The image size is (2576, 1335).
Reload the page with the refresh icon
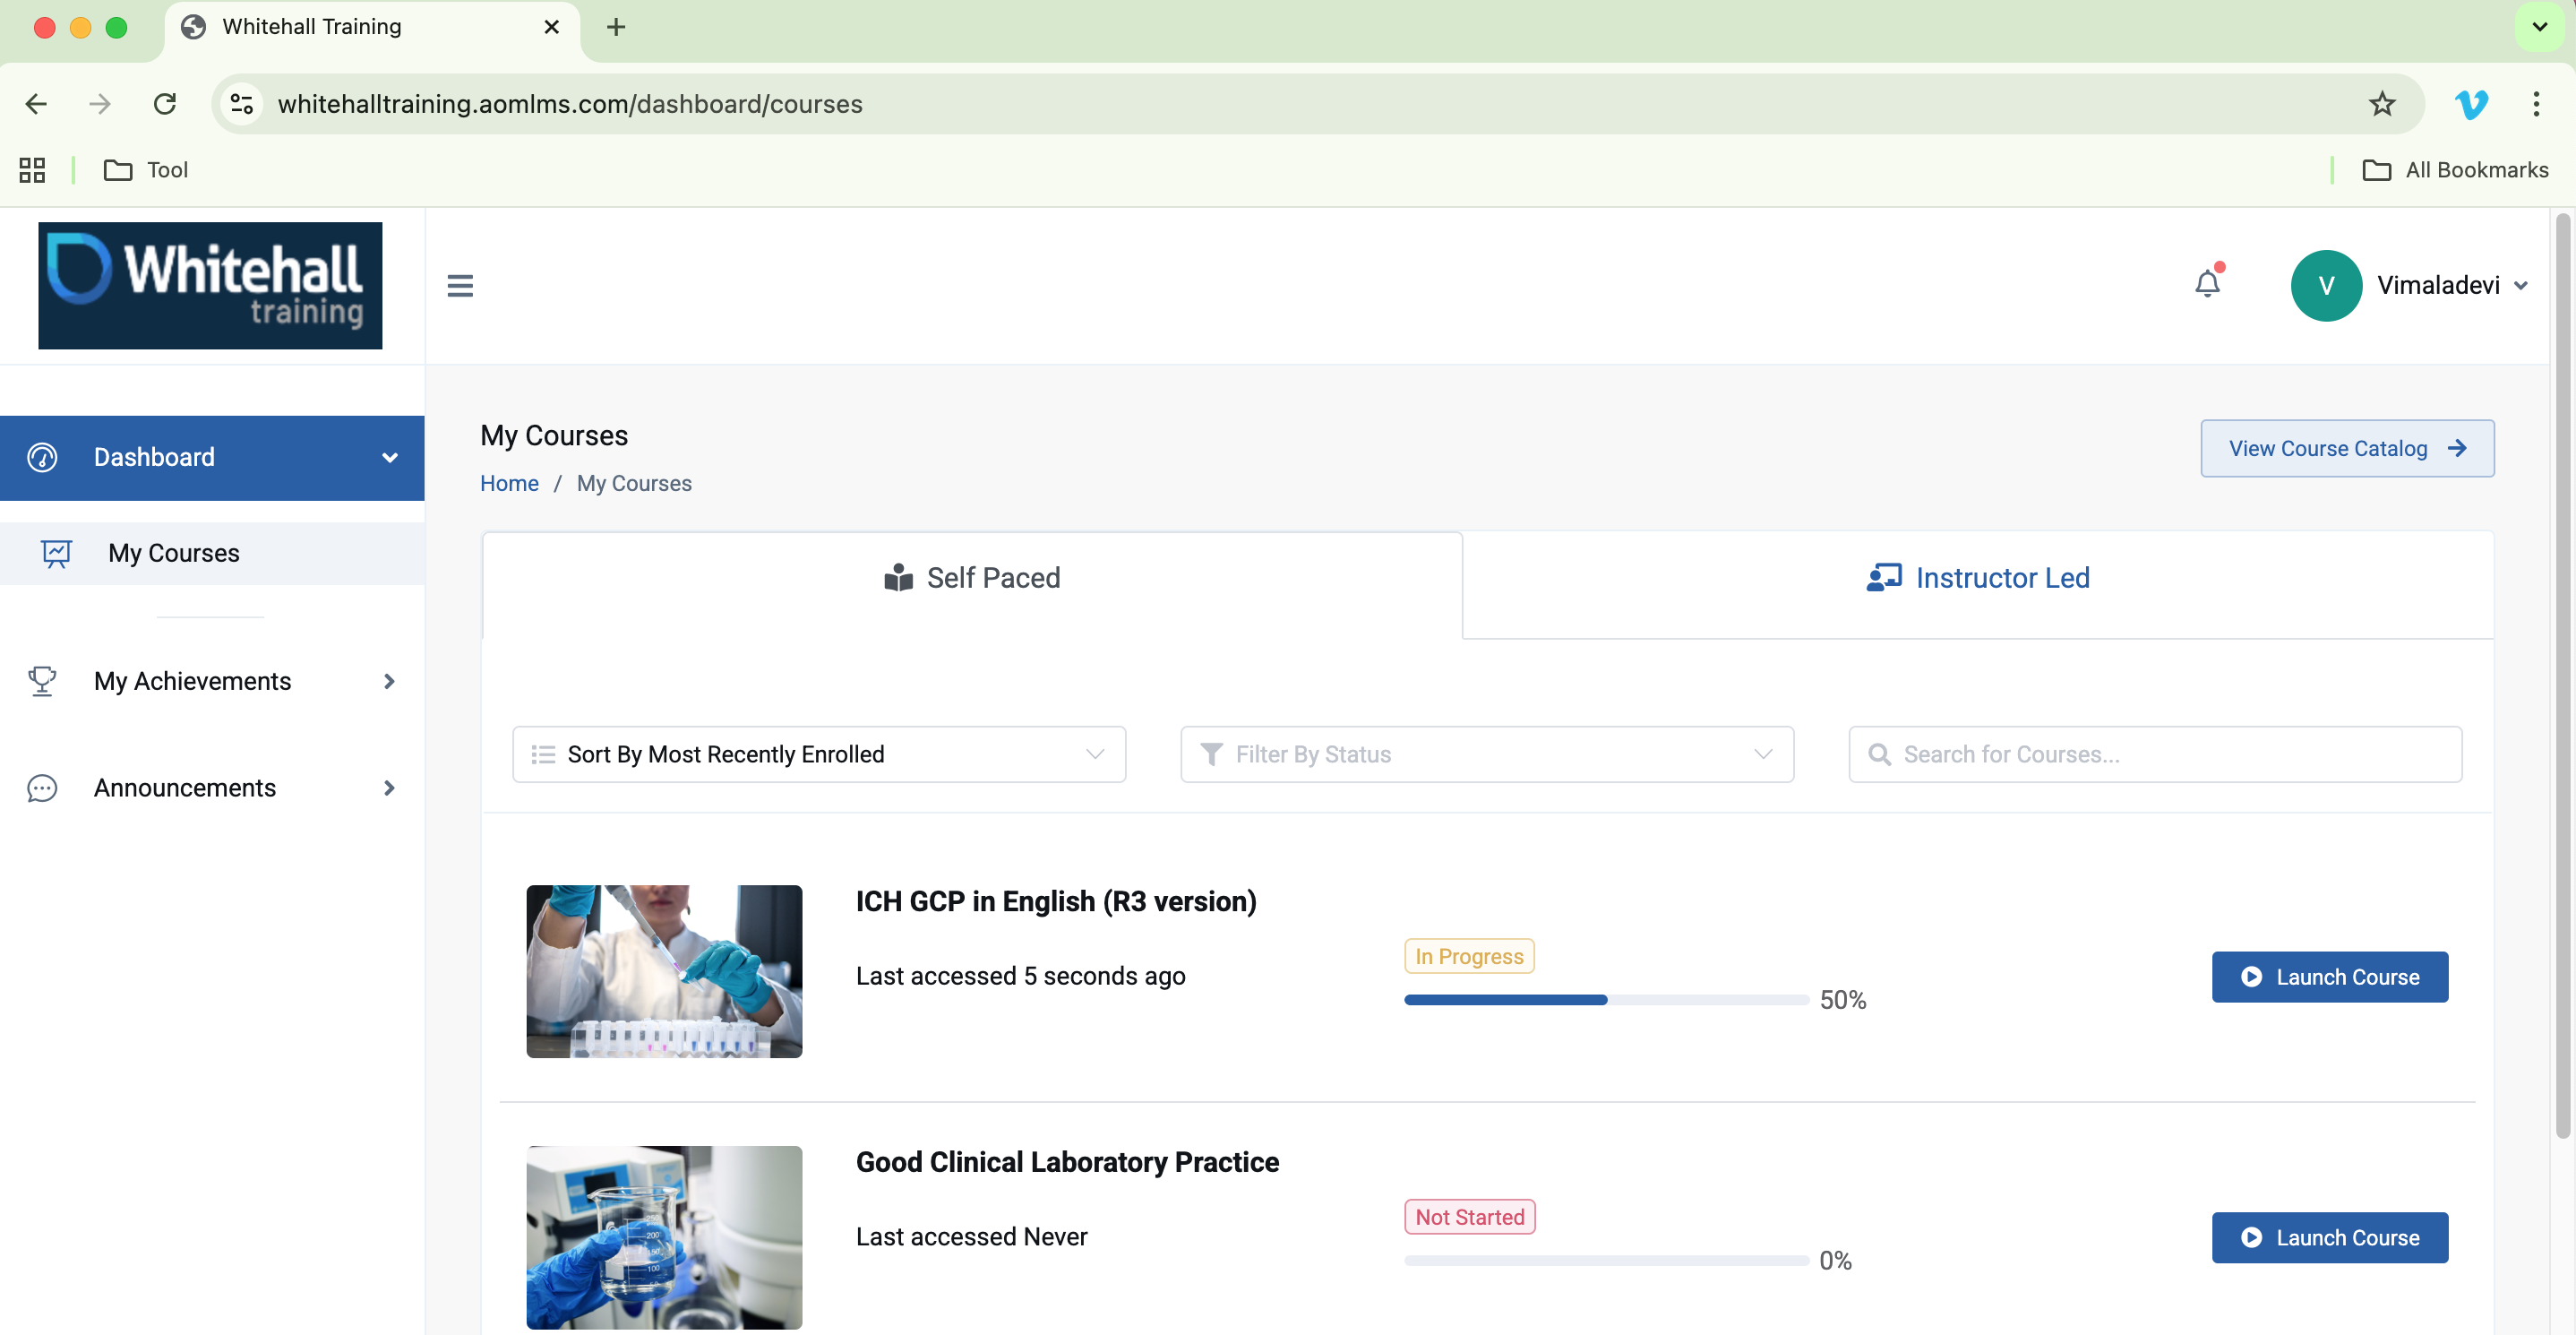tap(165, 103)
